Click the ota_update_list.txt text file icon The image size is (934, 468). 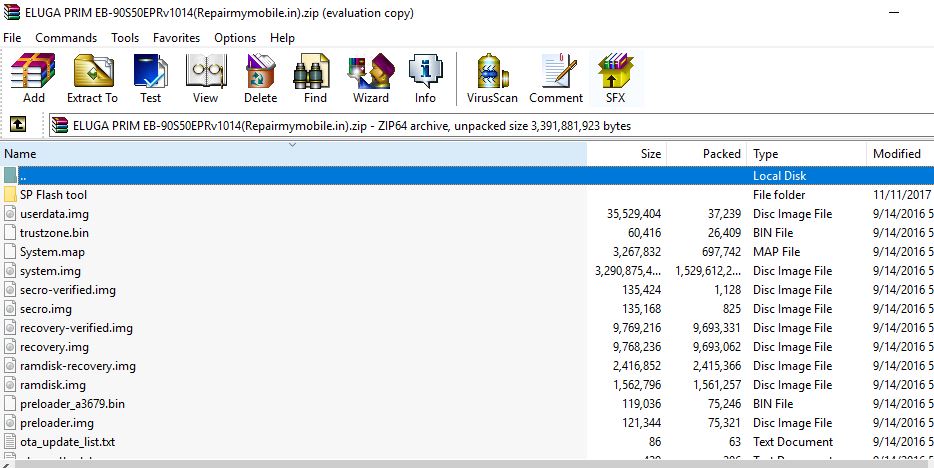coord(10,442)
